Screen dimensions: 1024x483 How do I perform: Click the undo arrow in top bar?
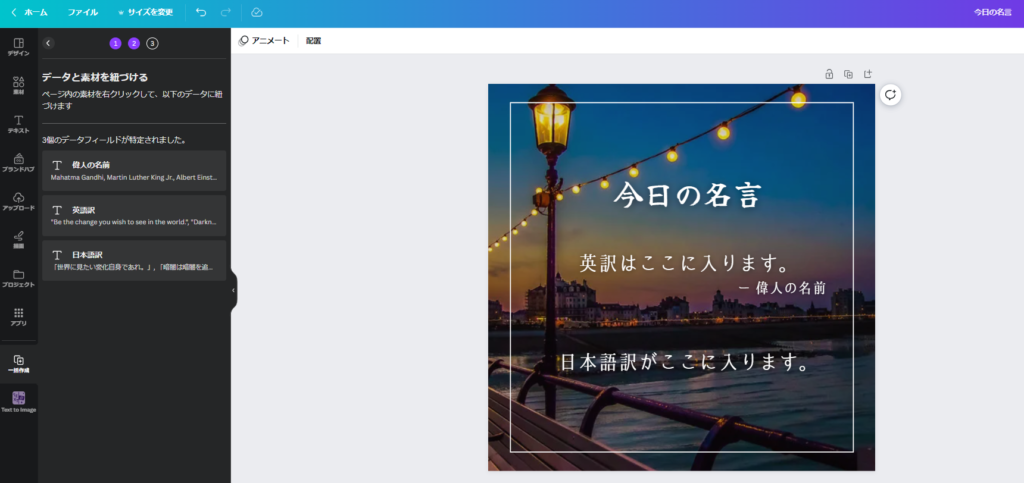pos(201,12)
